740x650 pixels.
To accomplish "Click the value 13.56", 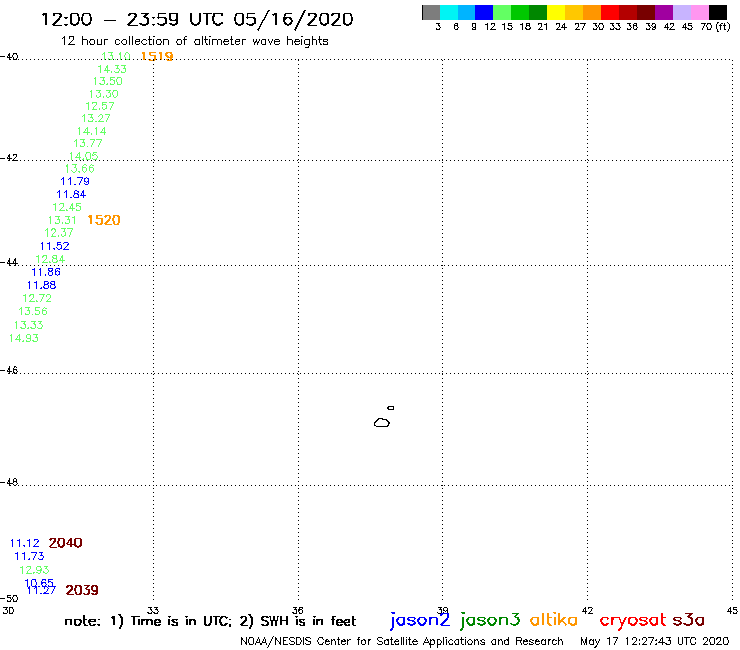I will click(33, 312).
